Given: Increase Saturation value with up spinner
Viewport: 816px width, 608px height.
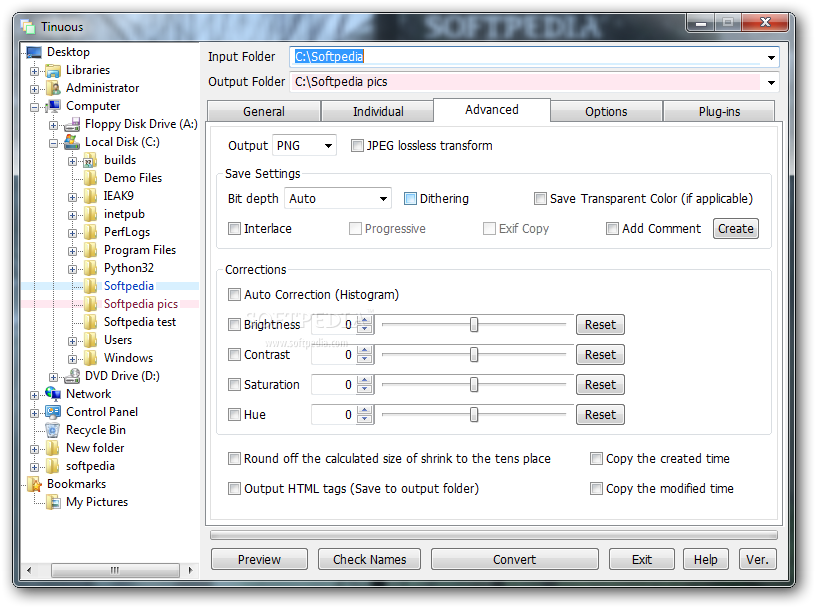Looking at the screenshot, I should click(365, 381).
